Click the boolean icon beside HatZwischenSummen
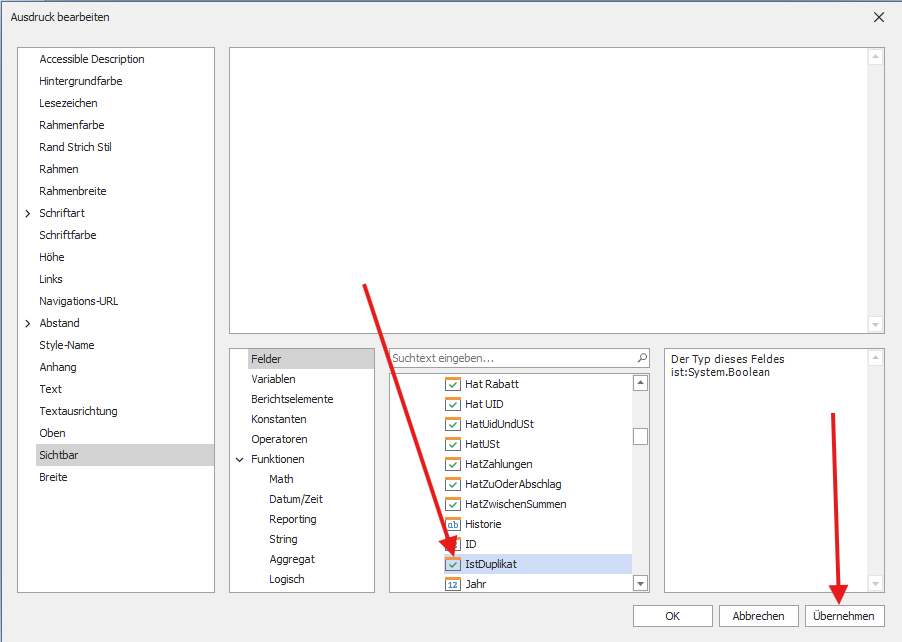902x642 pixels. 453,504
